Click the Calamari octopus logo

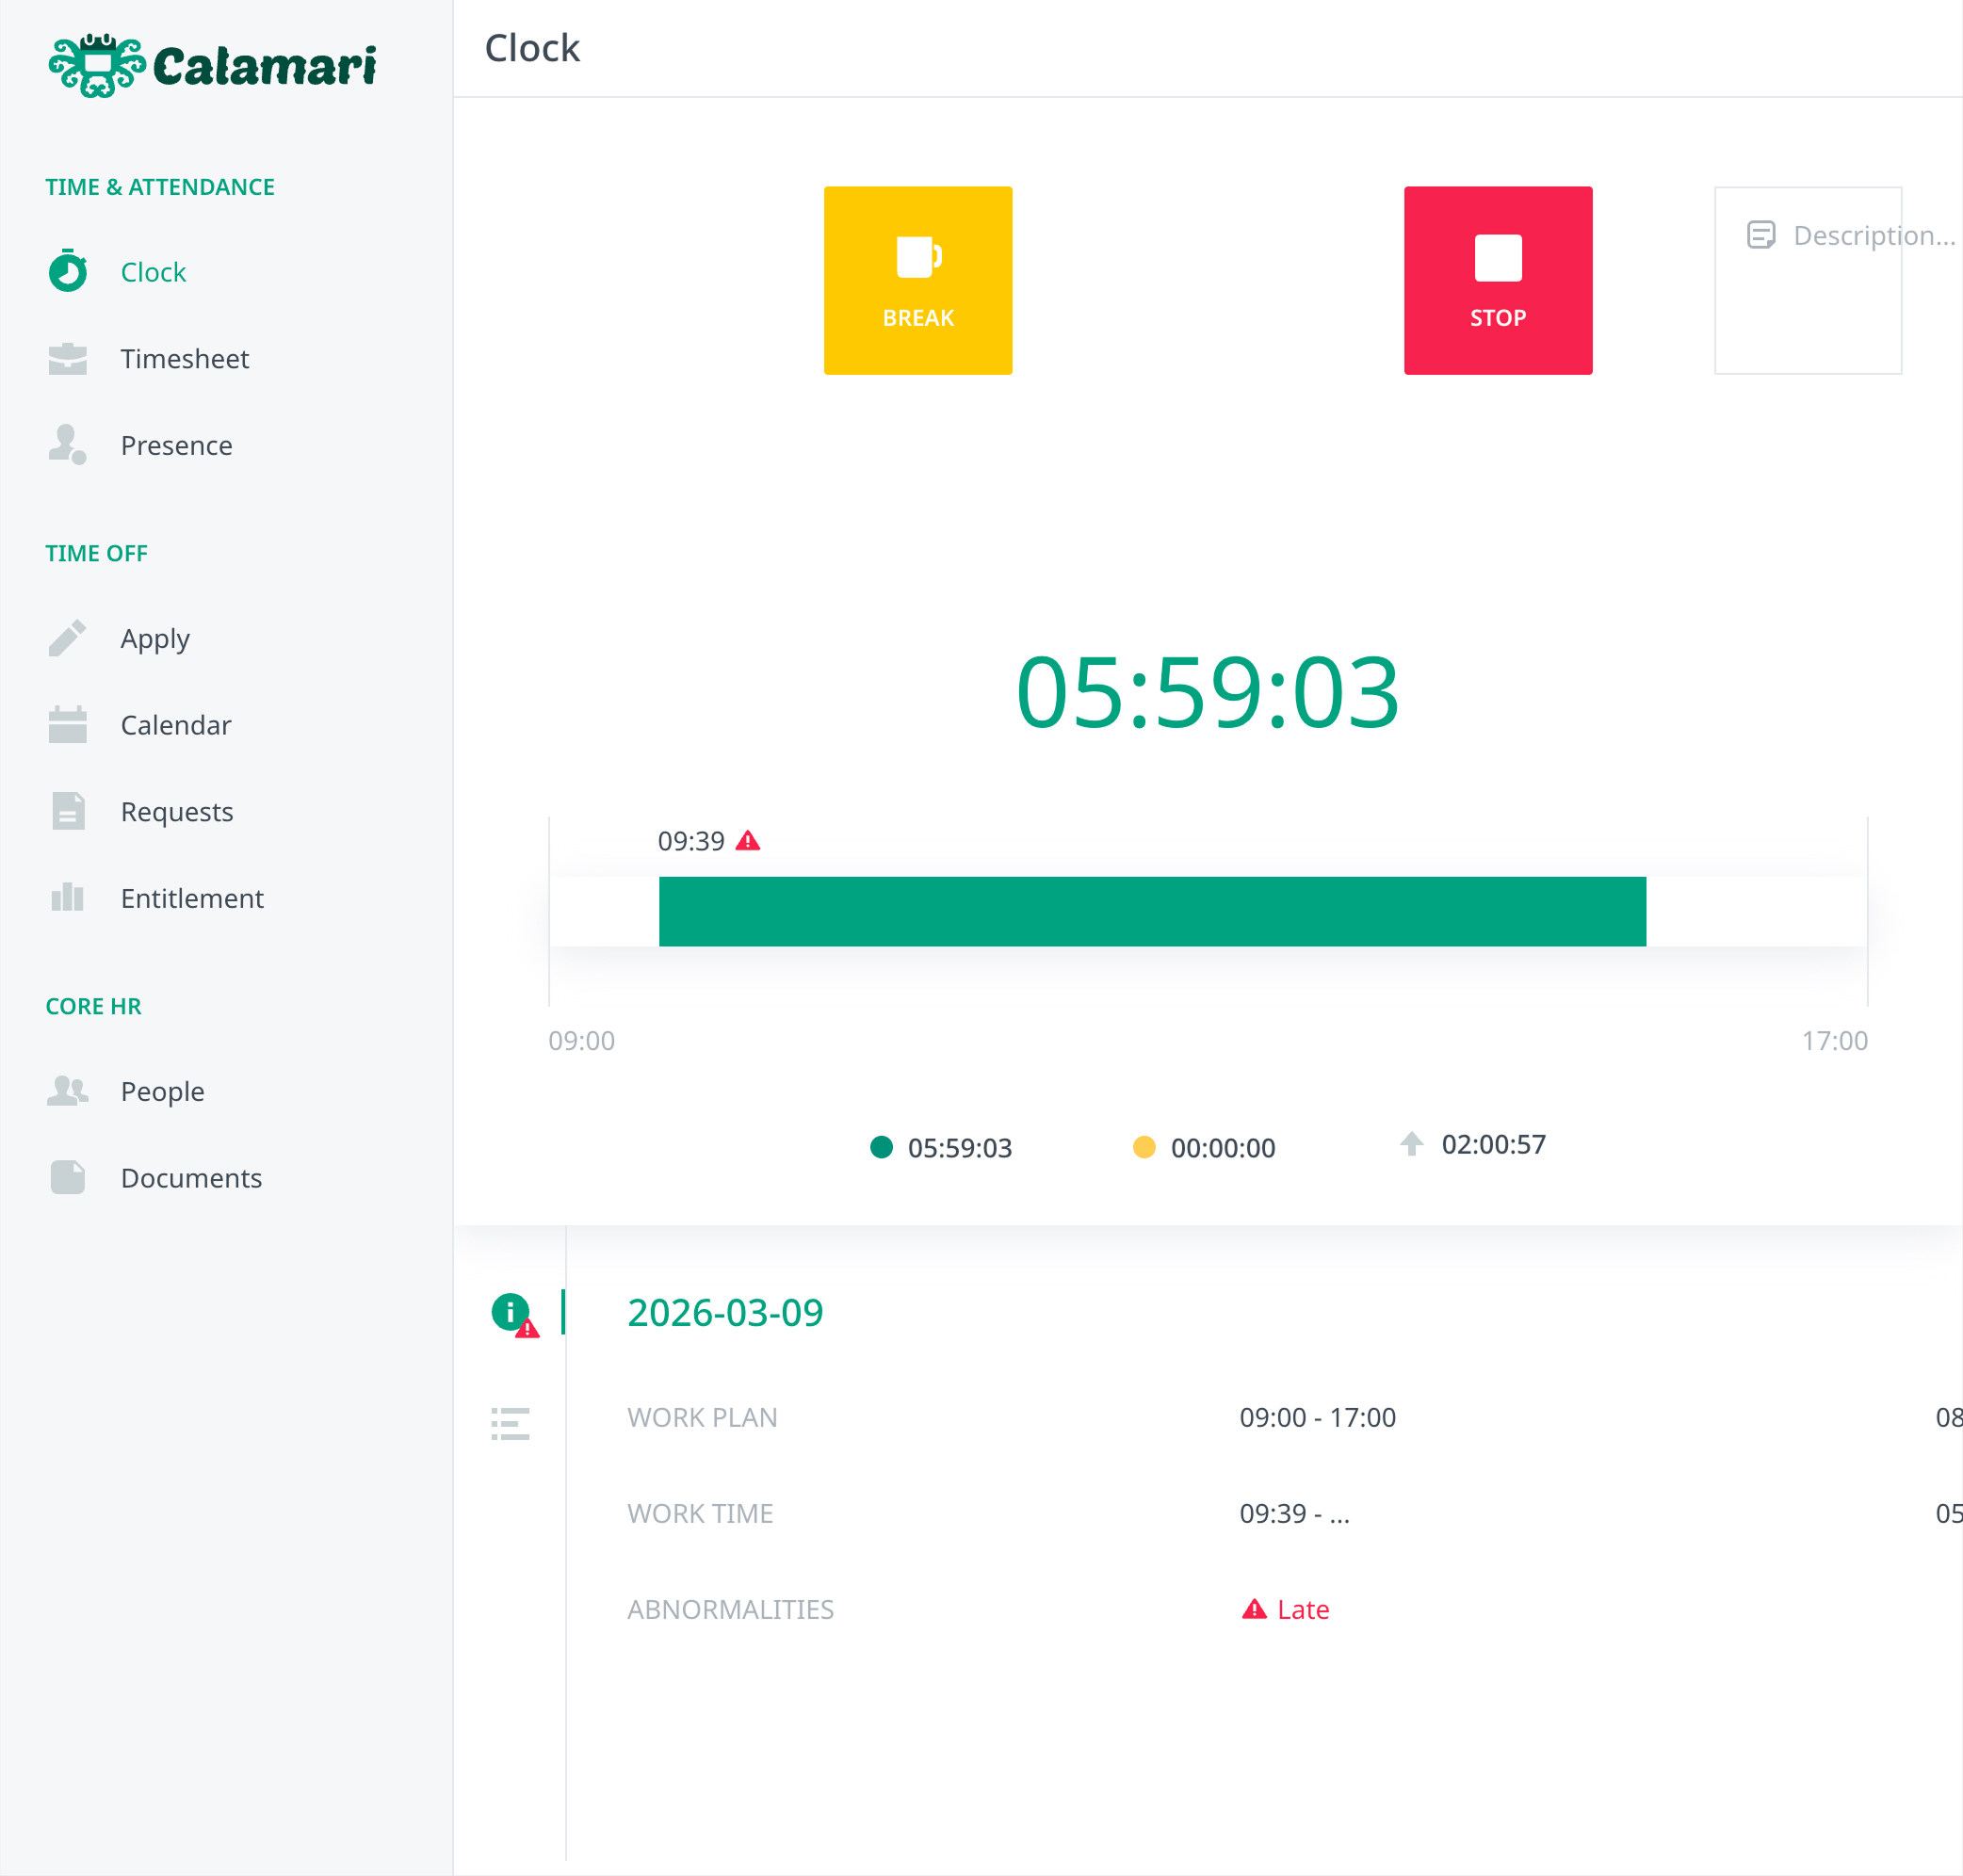(x=97, y=66)
